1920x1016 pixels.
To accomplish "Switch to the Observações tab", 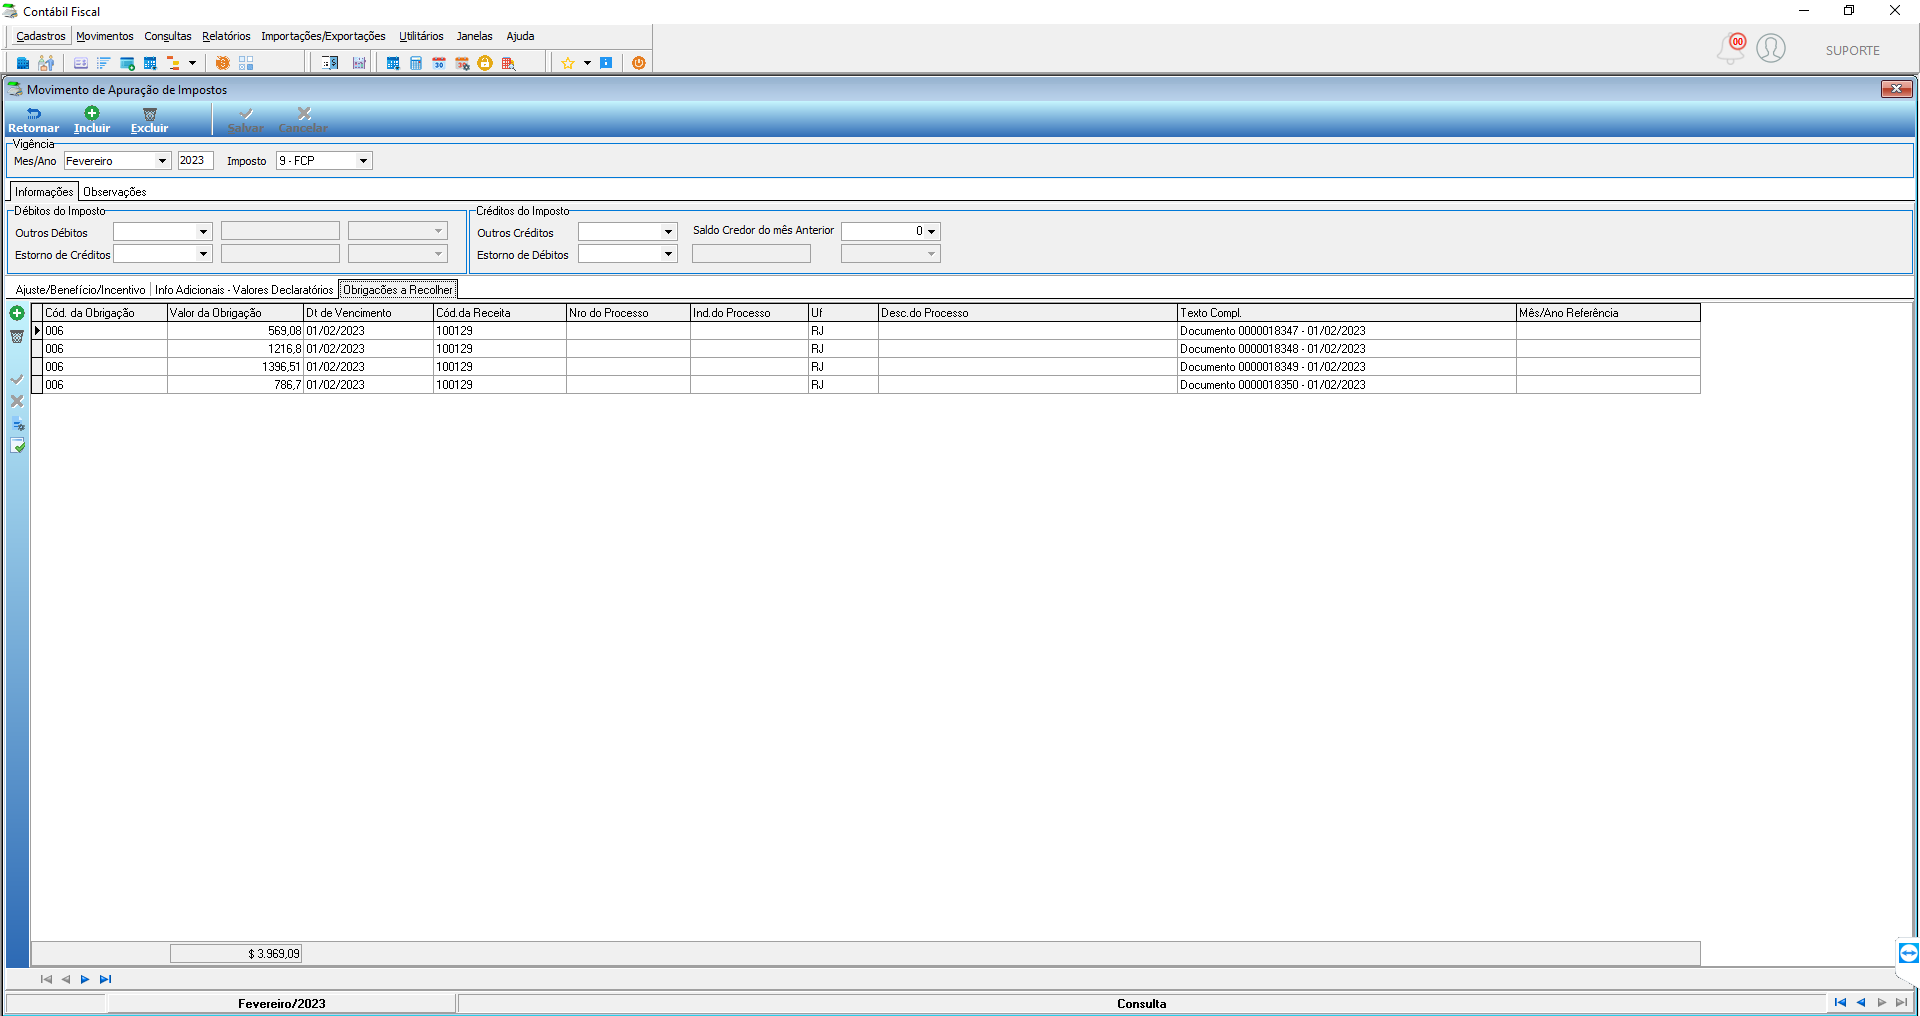I will (114, 192).
